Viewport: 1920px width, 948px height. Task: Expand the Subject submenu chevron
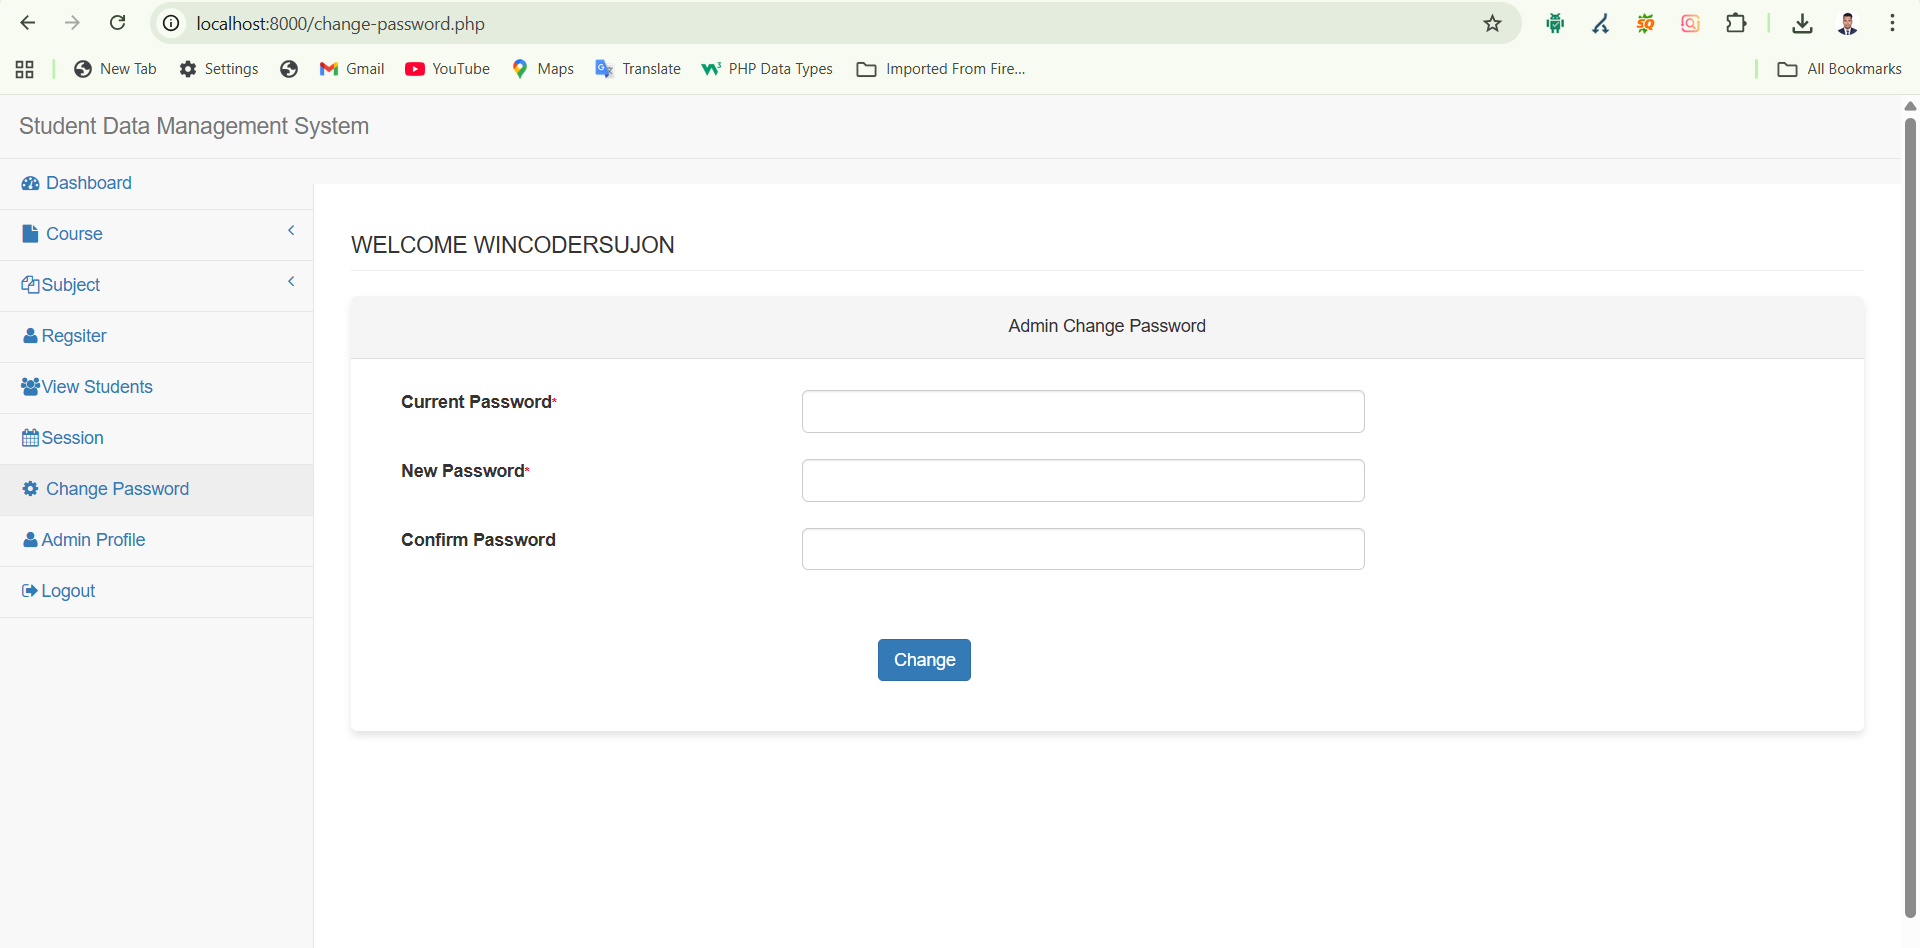291,282
